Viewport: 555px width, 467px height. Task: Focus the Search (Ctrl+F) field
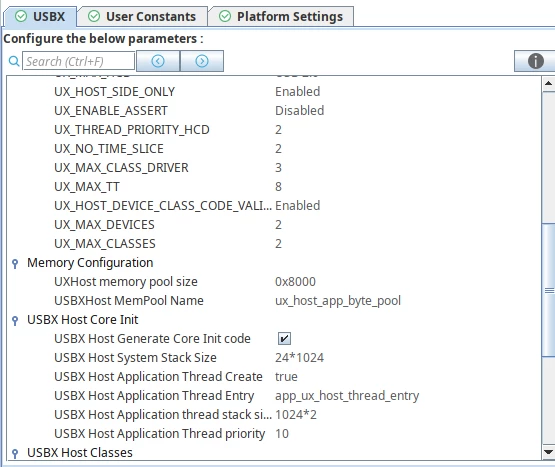[x=79, y=61]
